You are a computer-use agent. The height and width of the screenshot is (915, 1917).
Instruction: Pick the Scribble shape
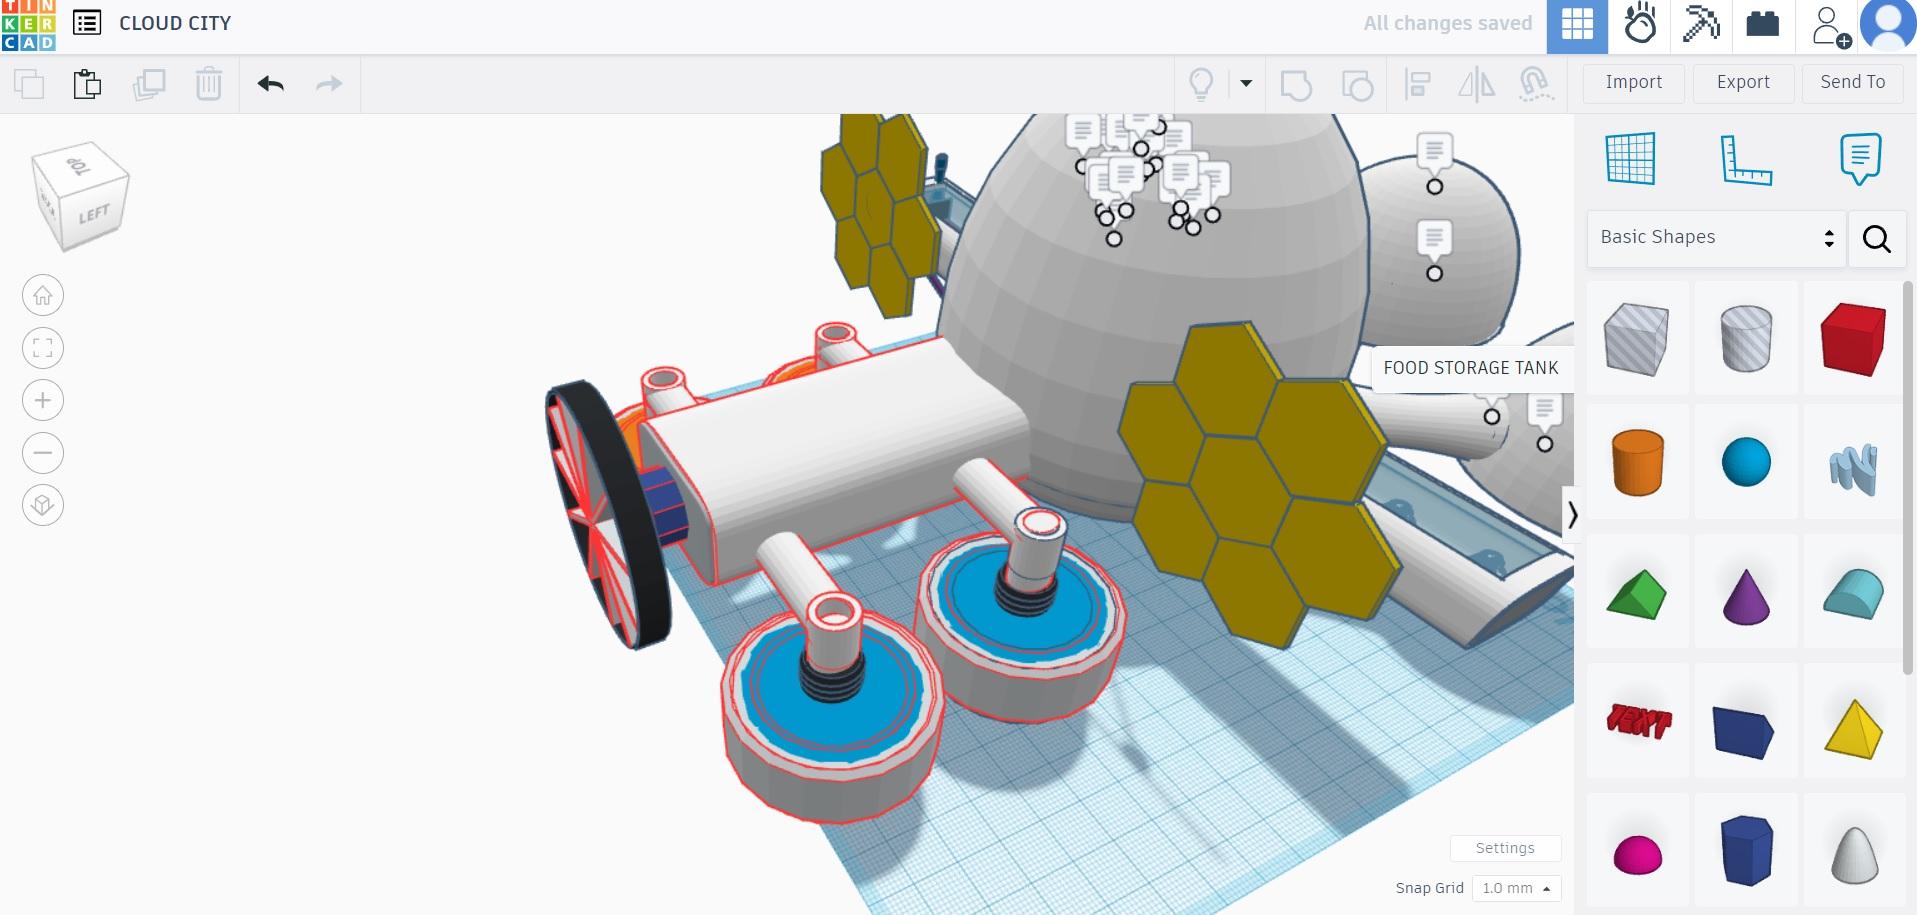coord(1853,468)
